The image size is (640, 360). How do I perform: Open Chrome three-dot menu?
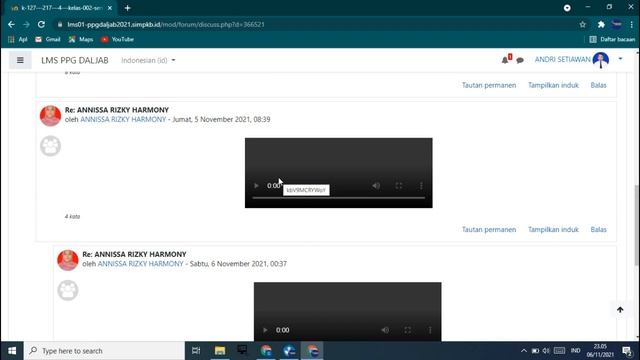coord(631,24)
